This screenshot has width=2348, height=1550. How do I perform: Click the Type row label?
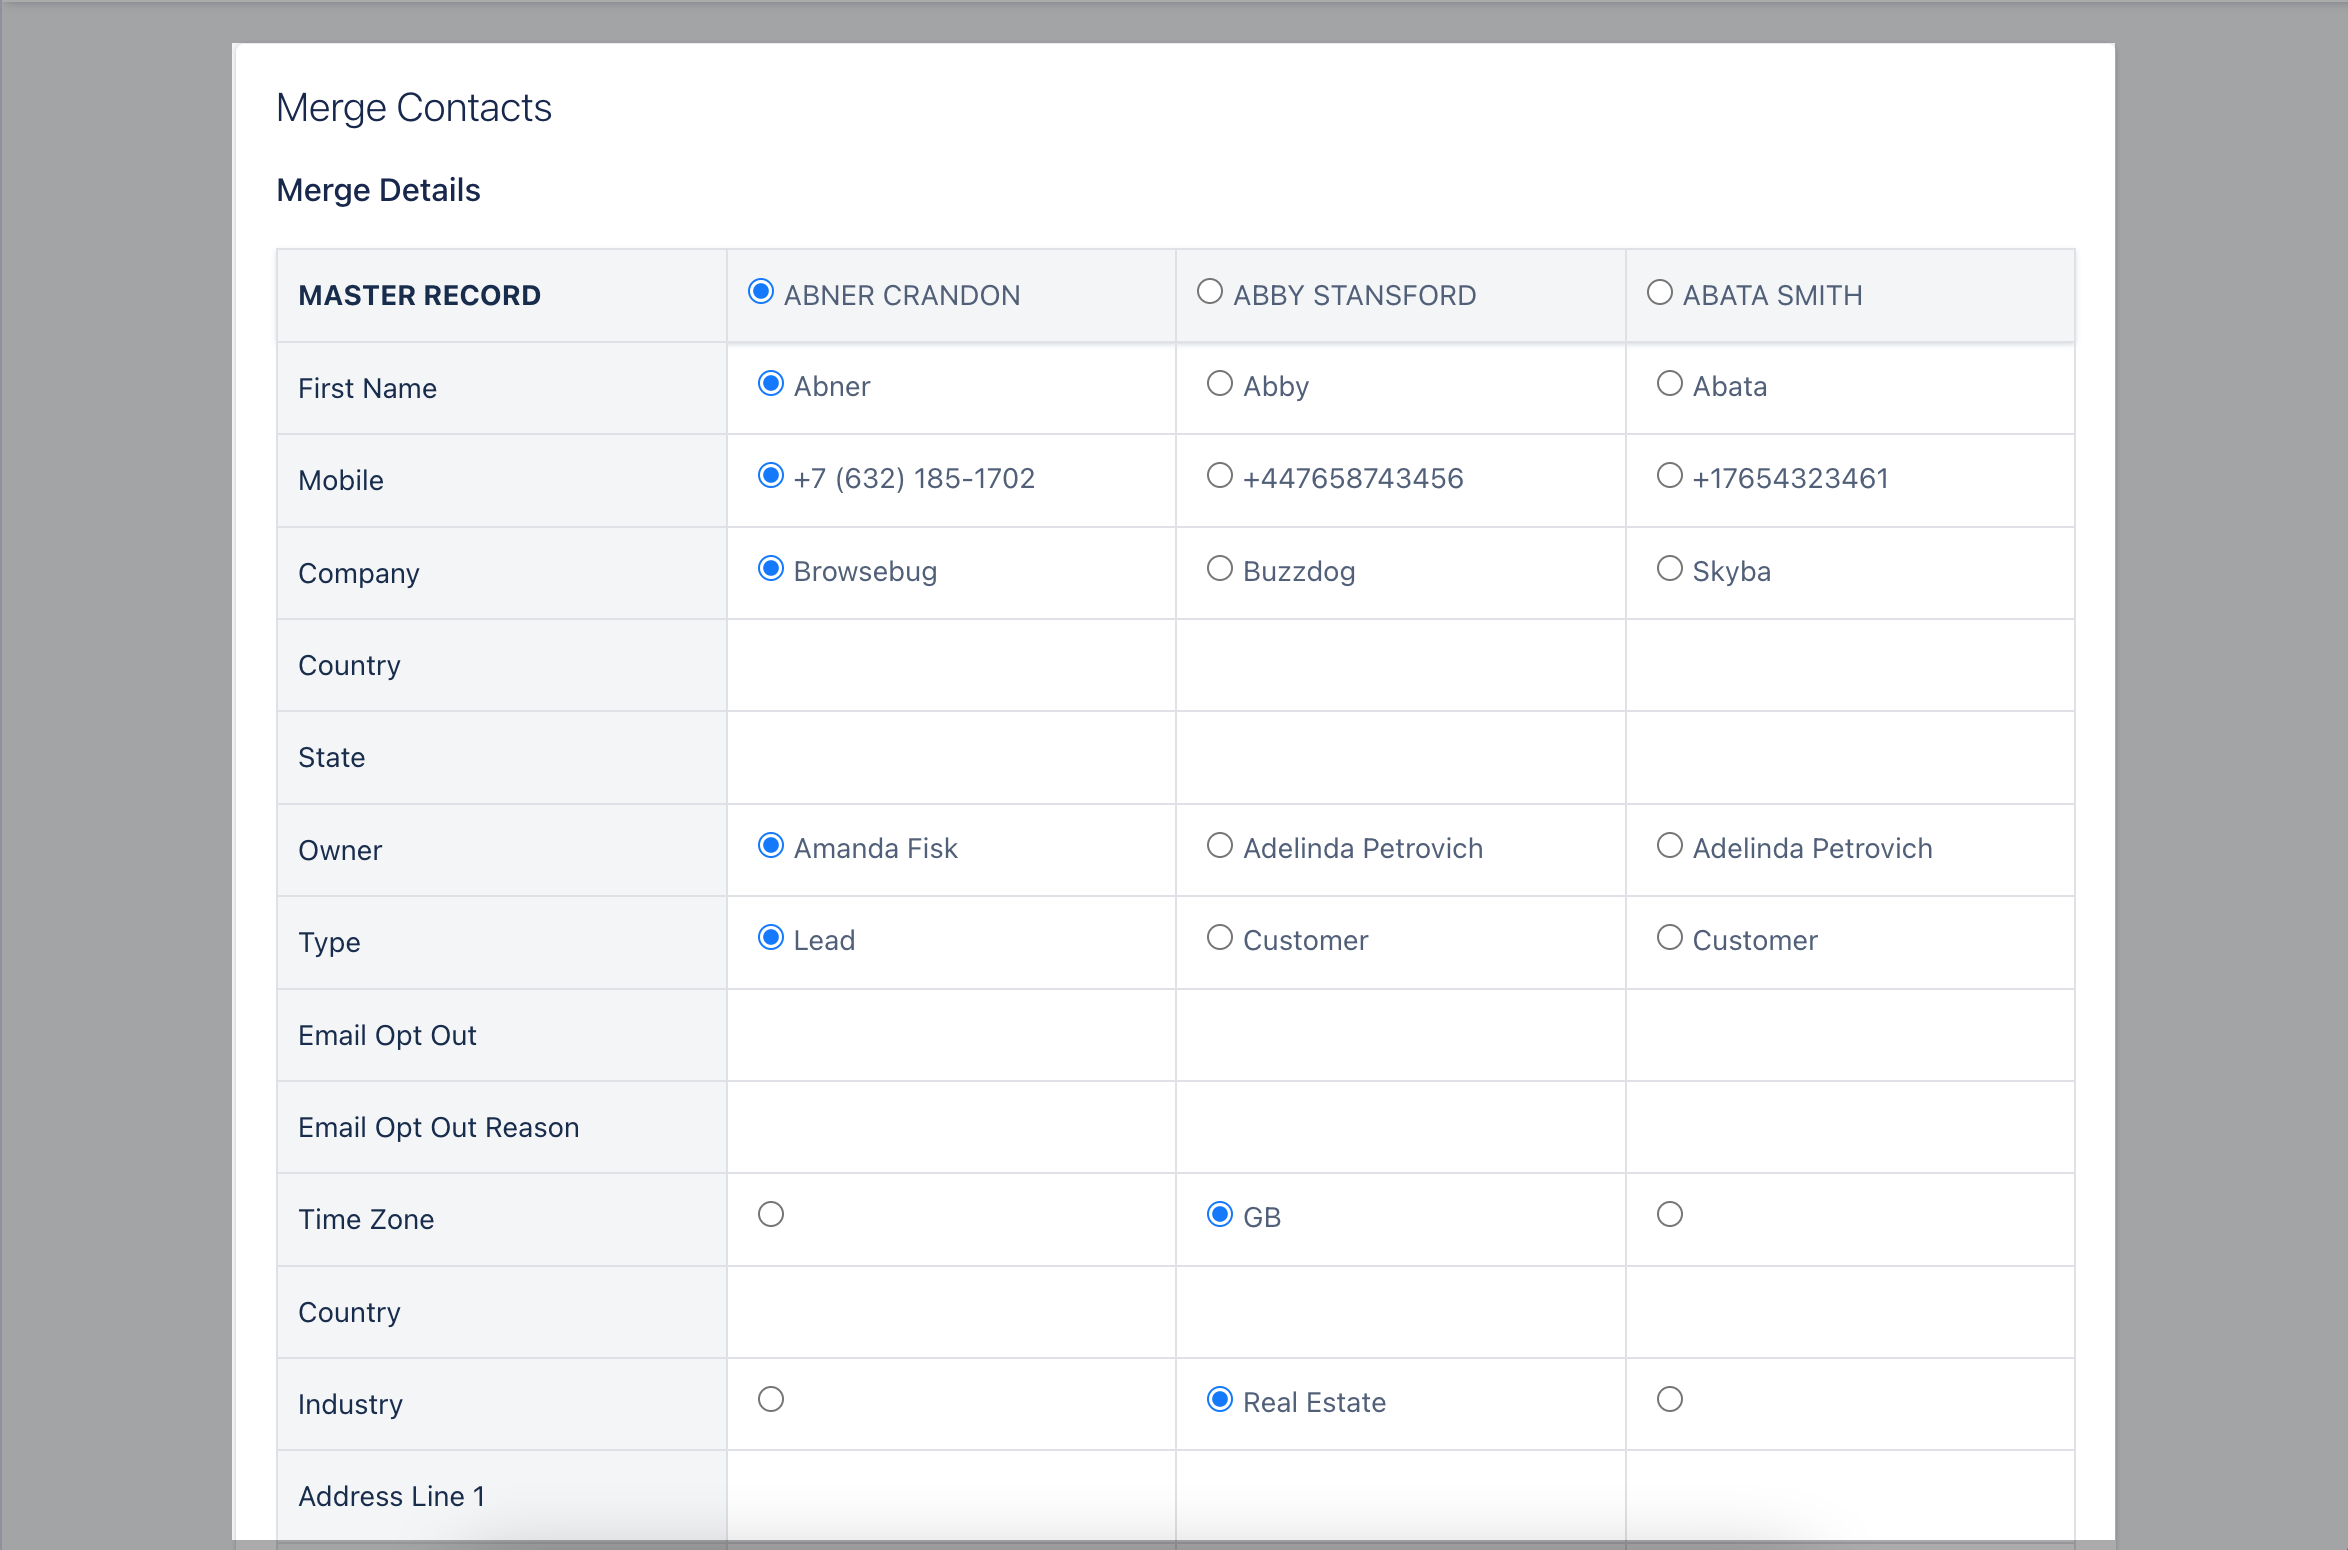pos(329,943)
